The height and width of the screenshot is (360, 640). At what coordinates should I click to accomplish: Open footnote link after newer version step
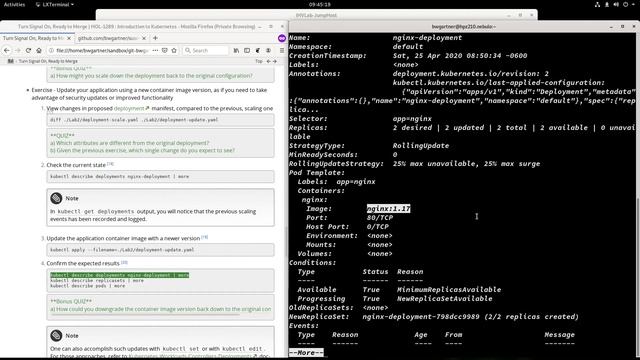(204, 237)
